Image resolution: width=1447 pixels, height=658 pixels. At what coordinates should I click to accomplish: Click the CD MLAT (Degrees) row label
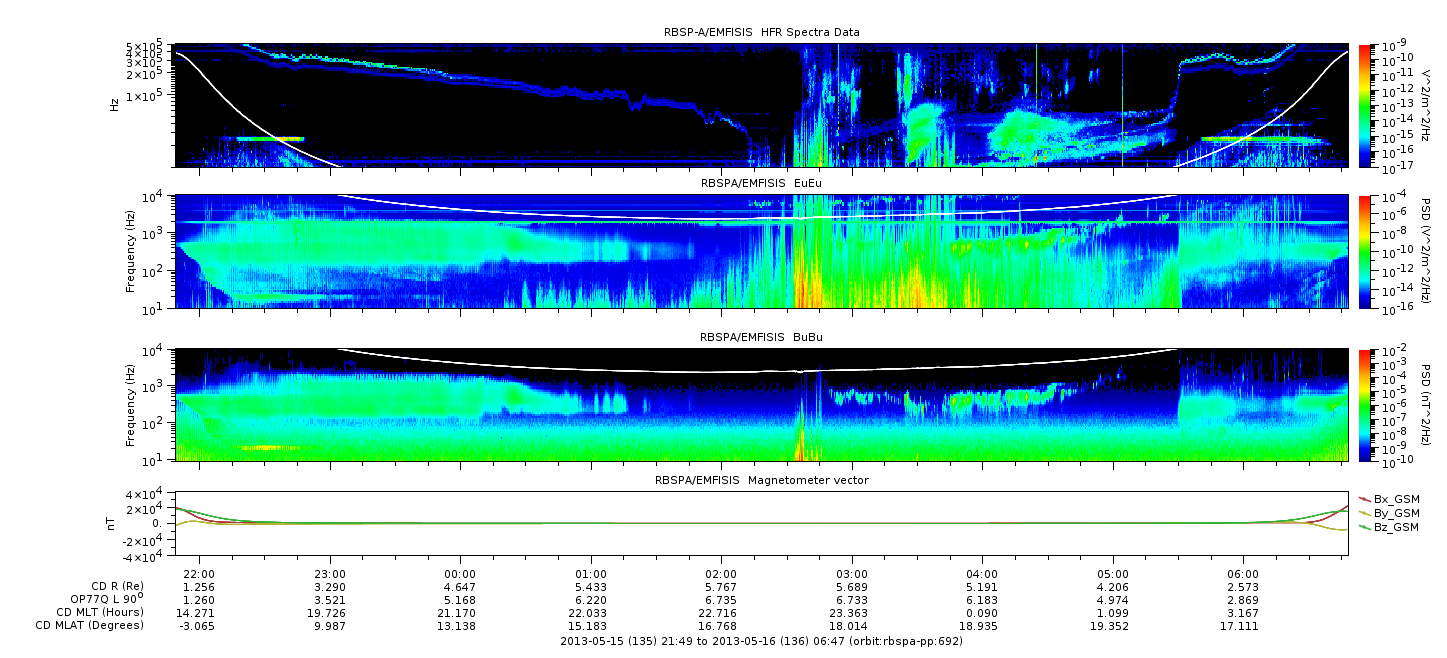[x=92, y=626]
